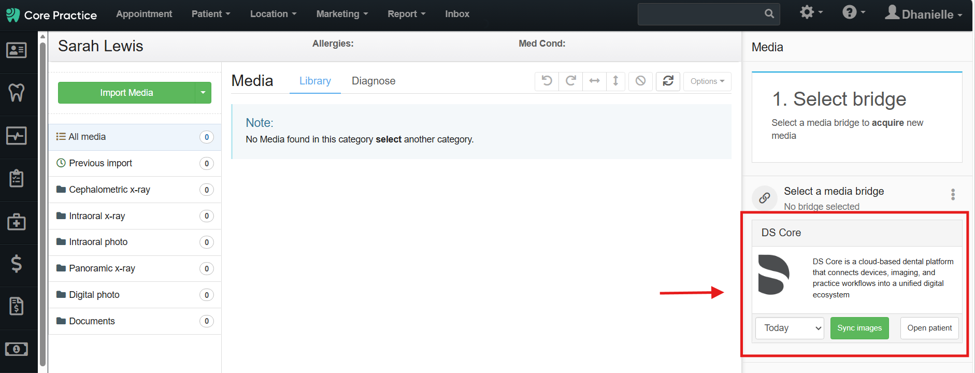Image resolution: width=975 pixels, height=373 pixels.
Task: Click the Sarah Lewis patient name
Action: pos(100,46)
